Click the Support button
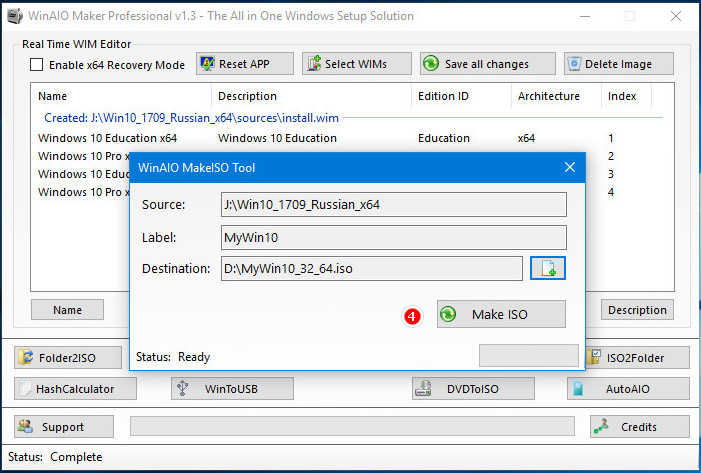The image size is (701, 473). click(x=63, y=427)
